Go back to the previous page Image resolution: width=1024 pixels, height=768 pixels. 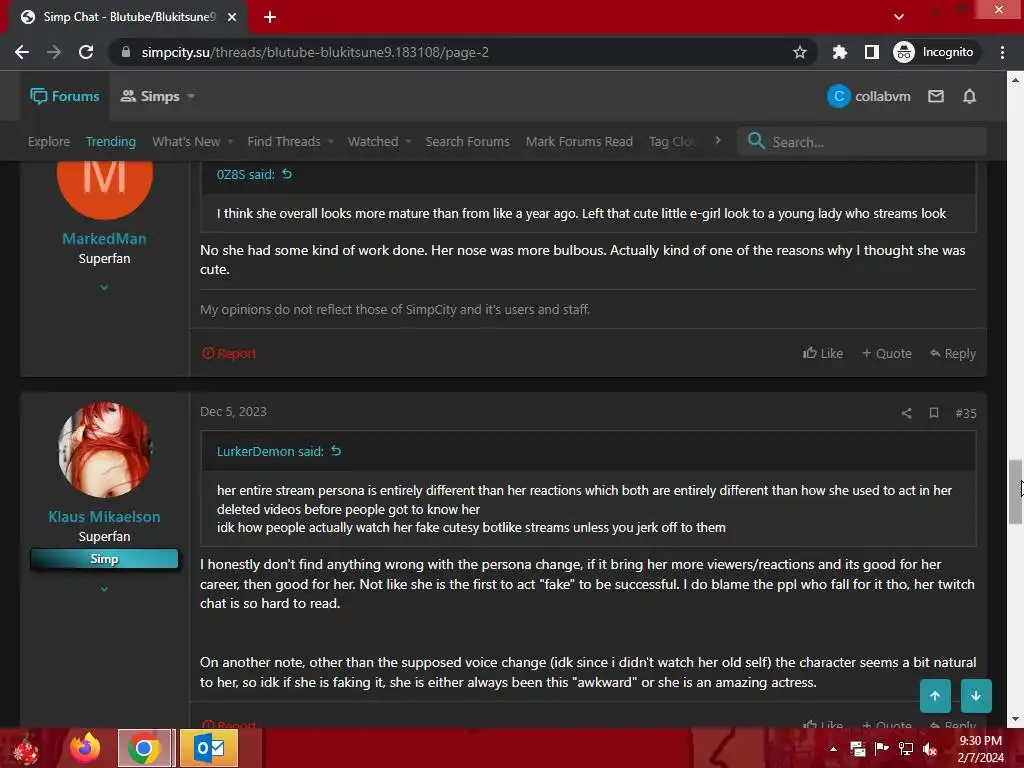[x=22, y=52]
